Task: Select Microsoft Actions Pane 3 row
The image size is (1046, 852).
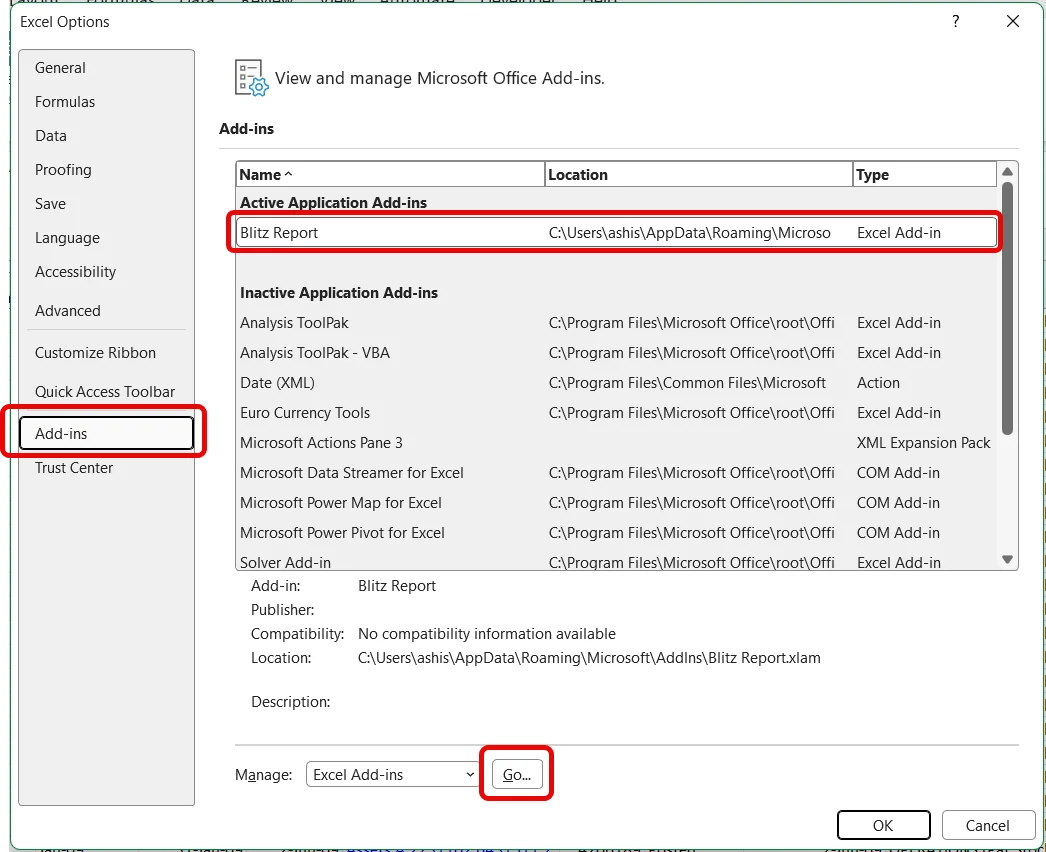Action: coord(616,443)
